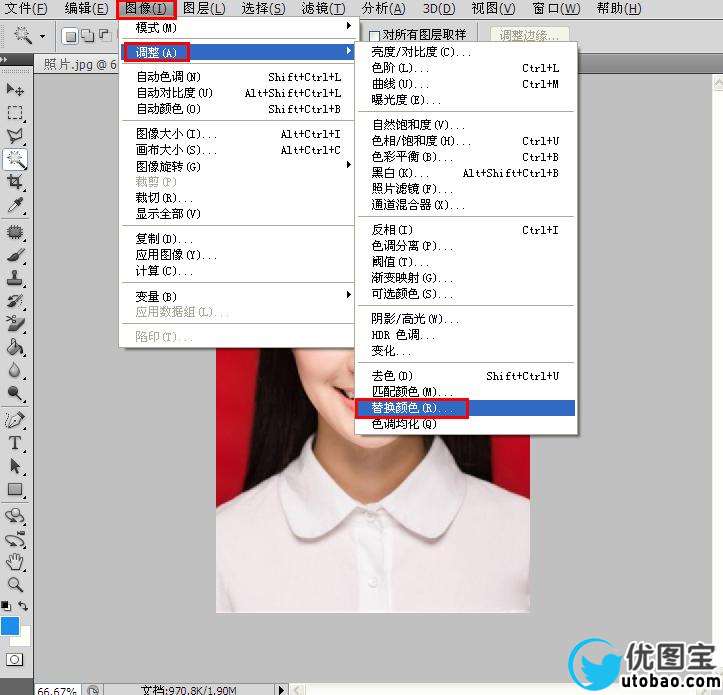Expand the 图像旋转(G) submenu
The height and width of the screenshot is (695, 723).
click(236, 166)
